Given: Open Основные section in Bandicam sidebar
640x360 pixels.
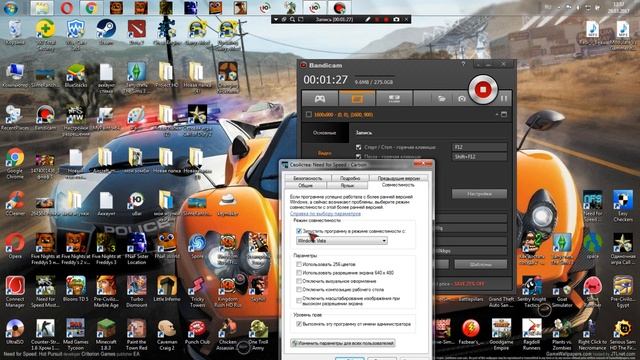Looking at the screenshot, I should [x=324, y=133].
